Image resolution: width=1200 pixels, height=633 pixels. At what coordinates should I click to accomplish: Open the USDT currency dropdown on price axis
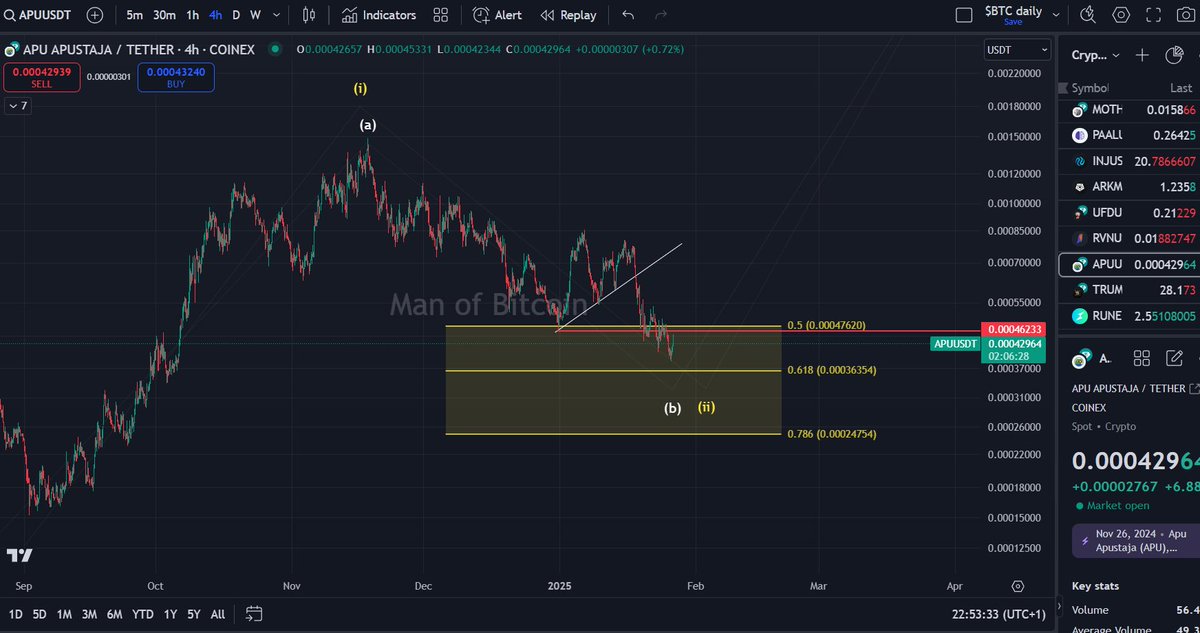1018,49
